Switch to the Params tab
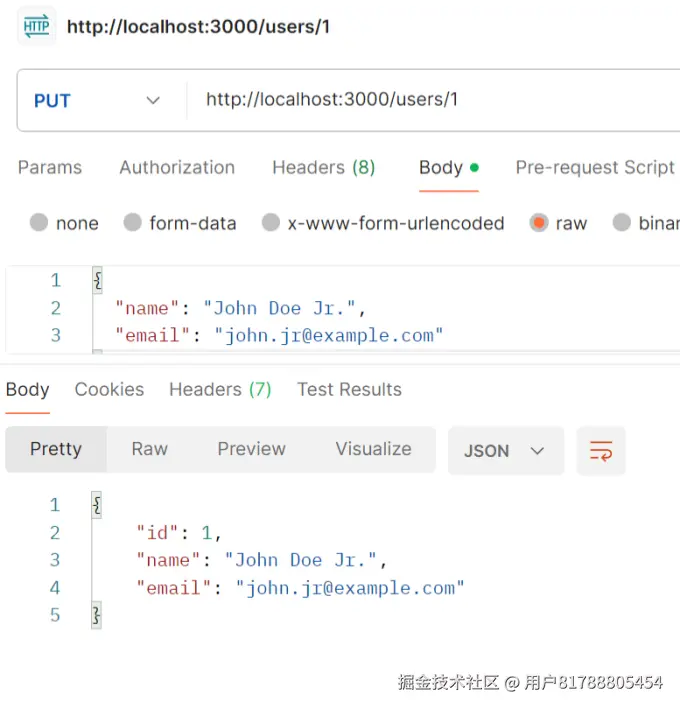The image size is (681, 710). (x=50, y=167)
